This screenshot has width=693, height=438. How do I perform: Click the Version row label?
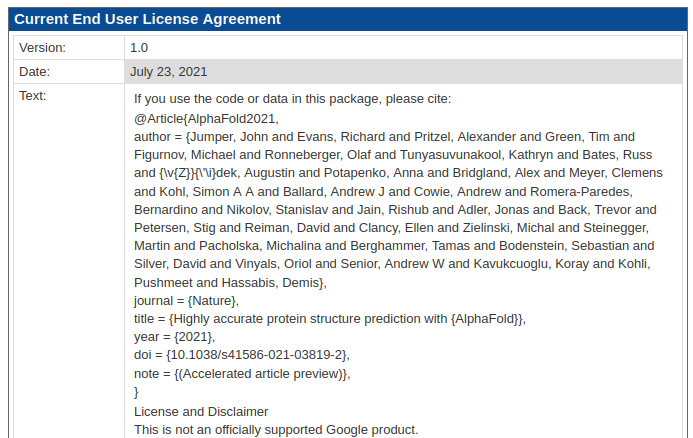pos(42,47)
